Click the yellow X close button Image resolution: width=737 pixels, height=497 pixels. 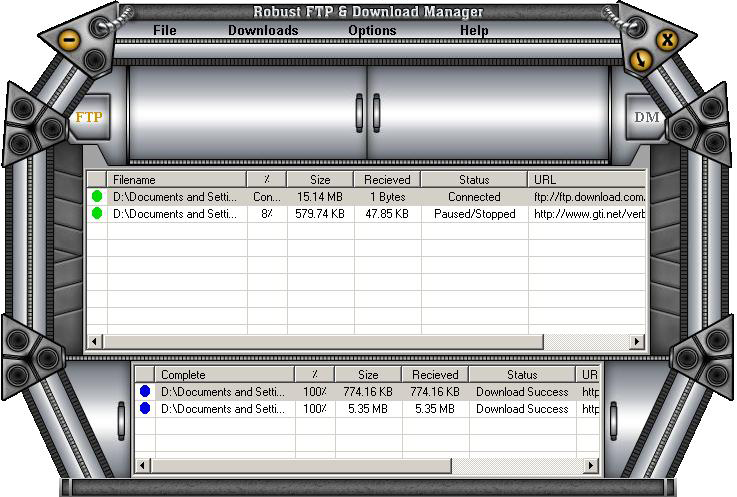[x=667, y=39]
